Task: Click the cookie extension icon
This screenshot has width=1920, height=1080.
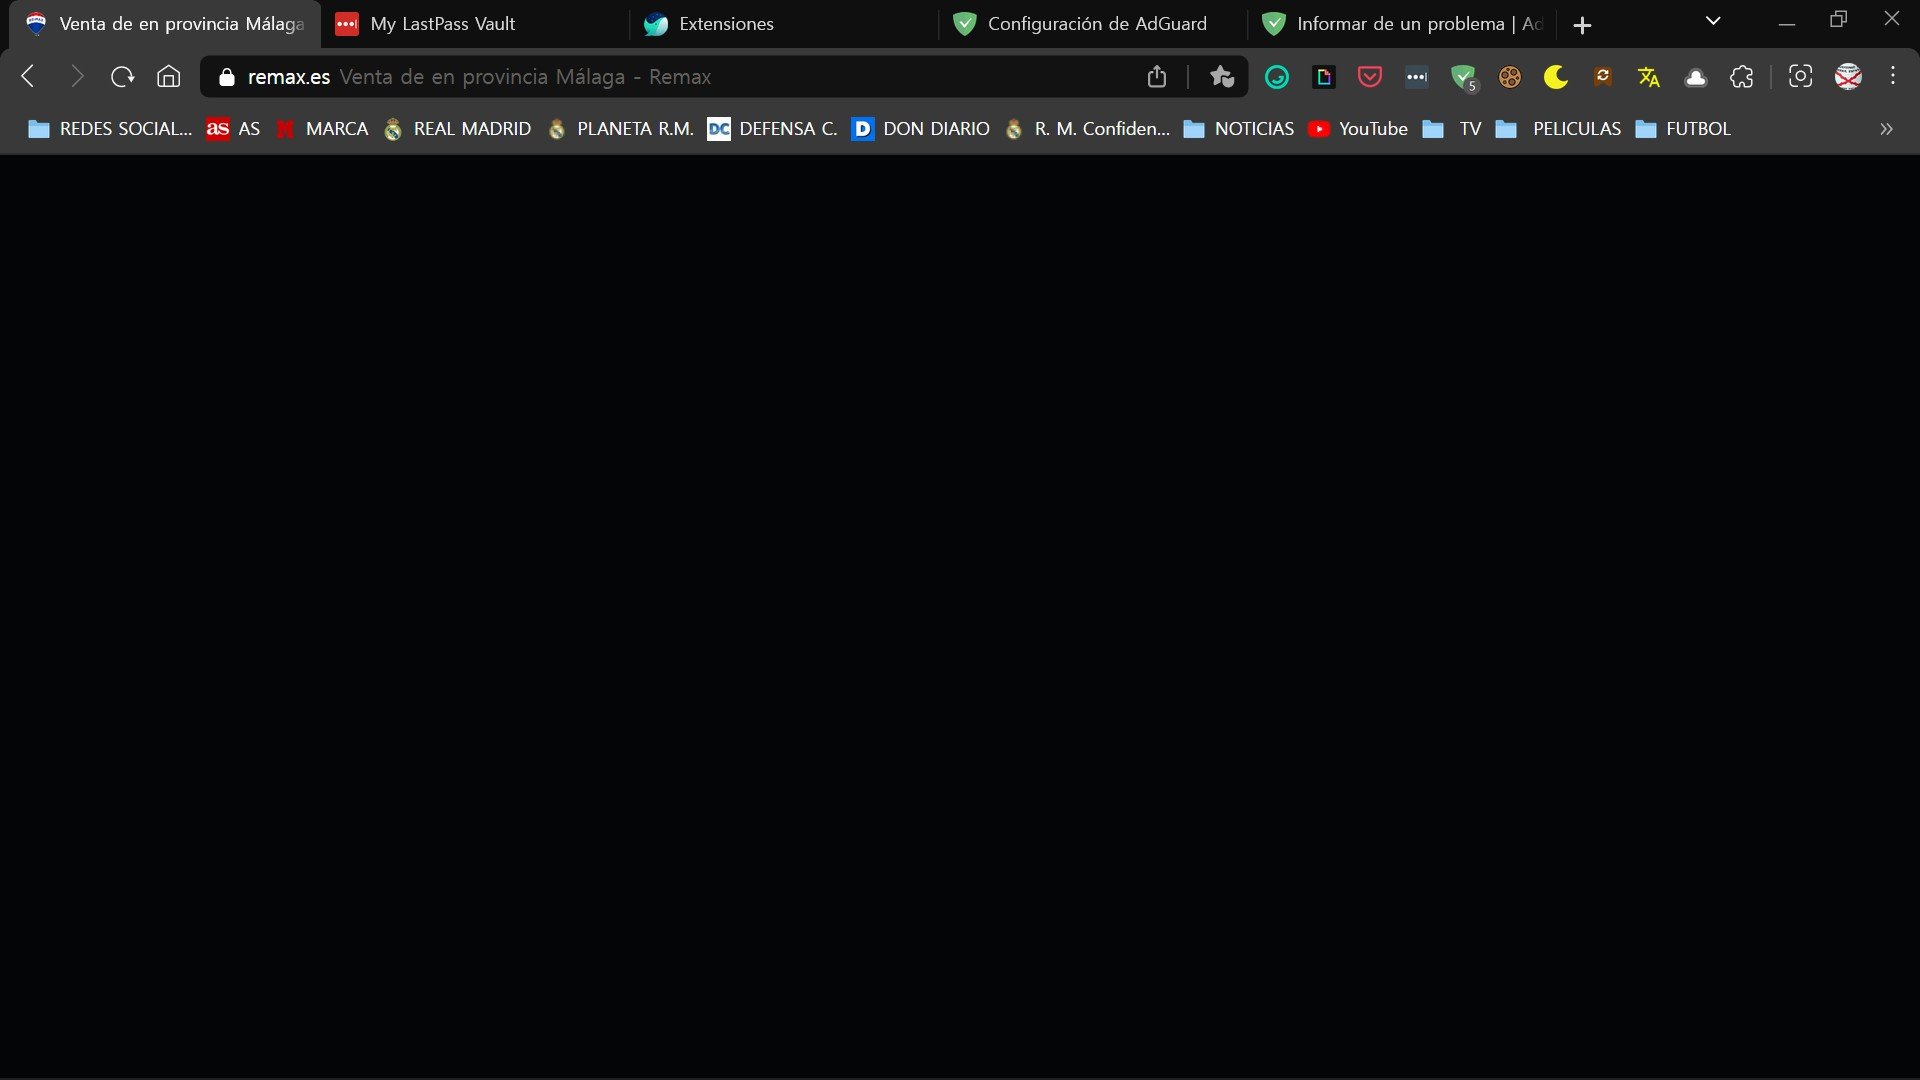Action: (x=1510, y=77)
